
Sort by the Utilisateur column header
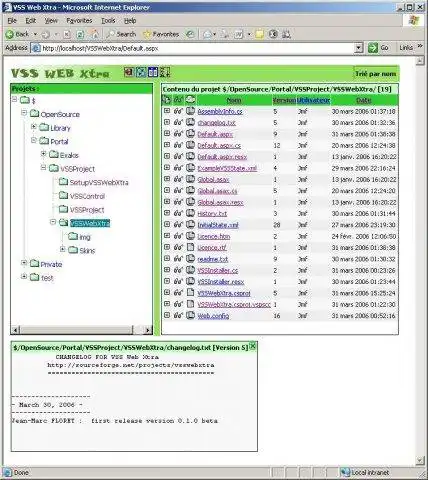coord(313,100)
